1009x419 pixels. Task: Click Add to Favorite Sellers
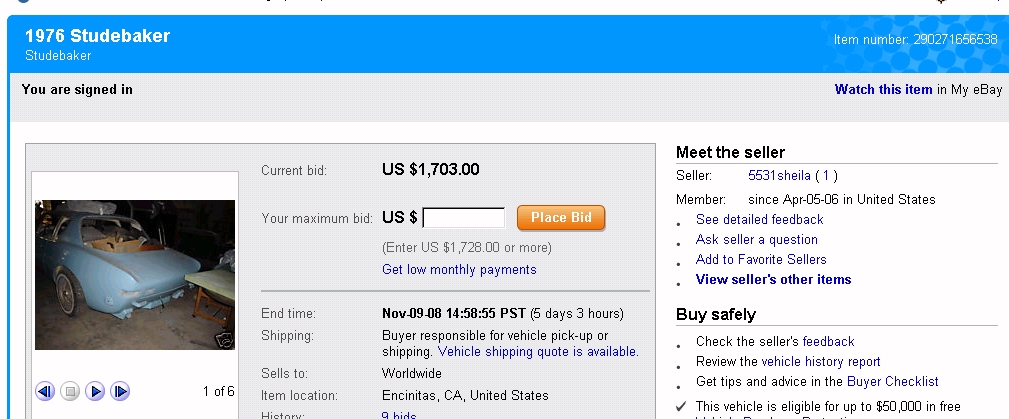[x=761, y=260]
